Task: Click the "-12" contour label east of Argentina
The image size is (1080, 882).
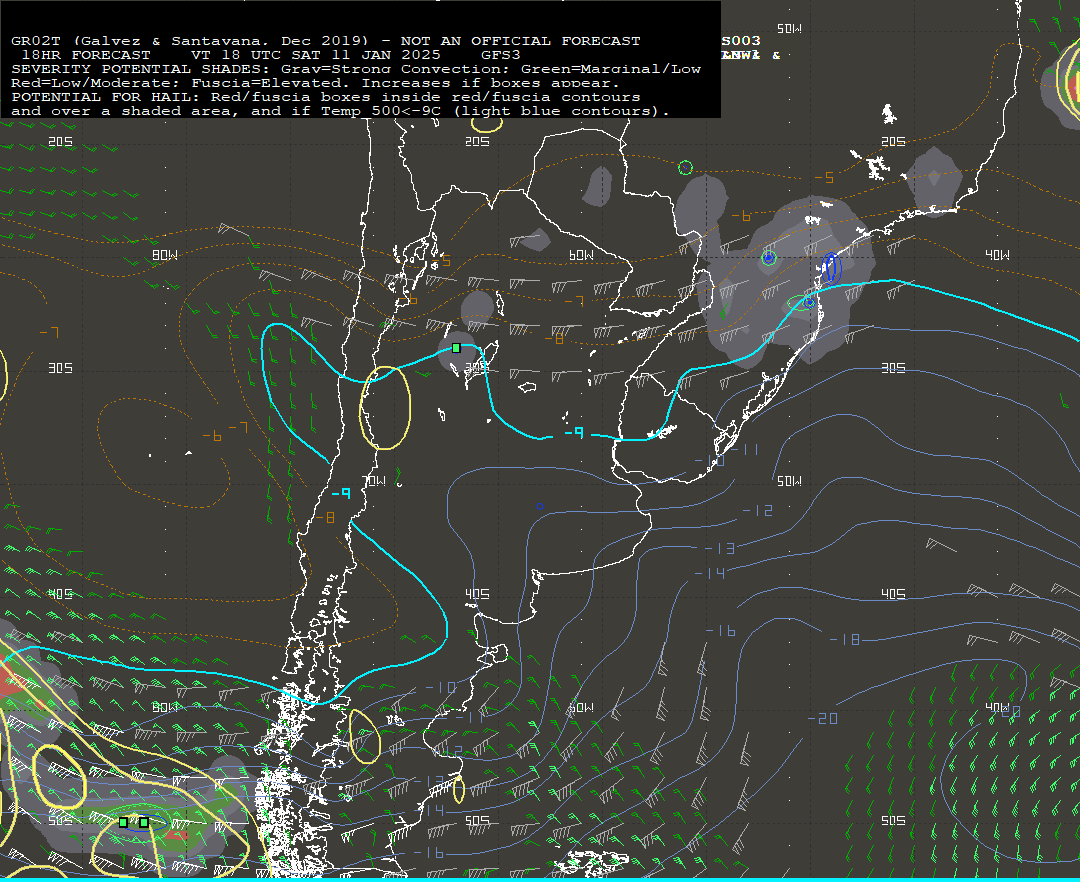Action: tap(758, 510)
